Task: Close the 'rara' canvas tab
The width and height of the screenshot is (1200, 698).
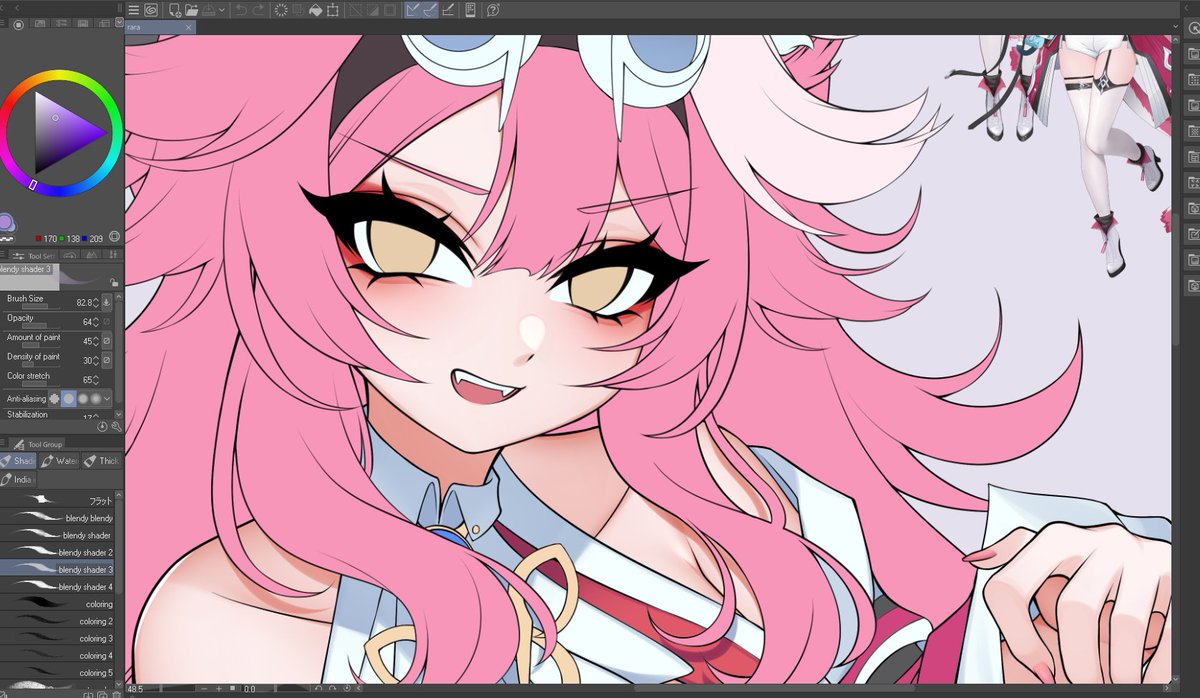Action: coord(188,27)
